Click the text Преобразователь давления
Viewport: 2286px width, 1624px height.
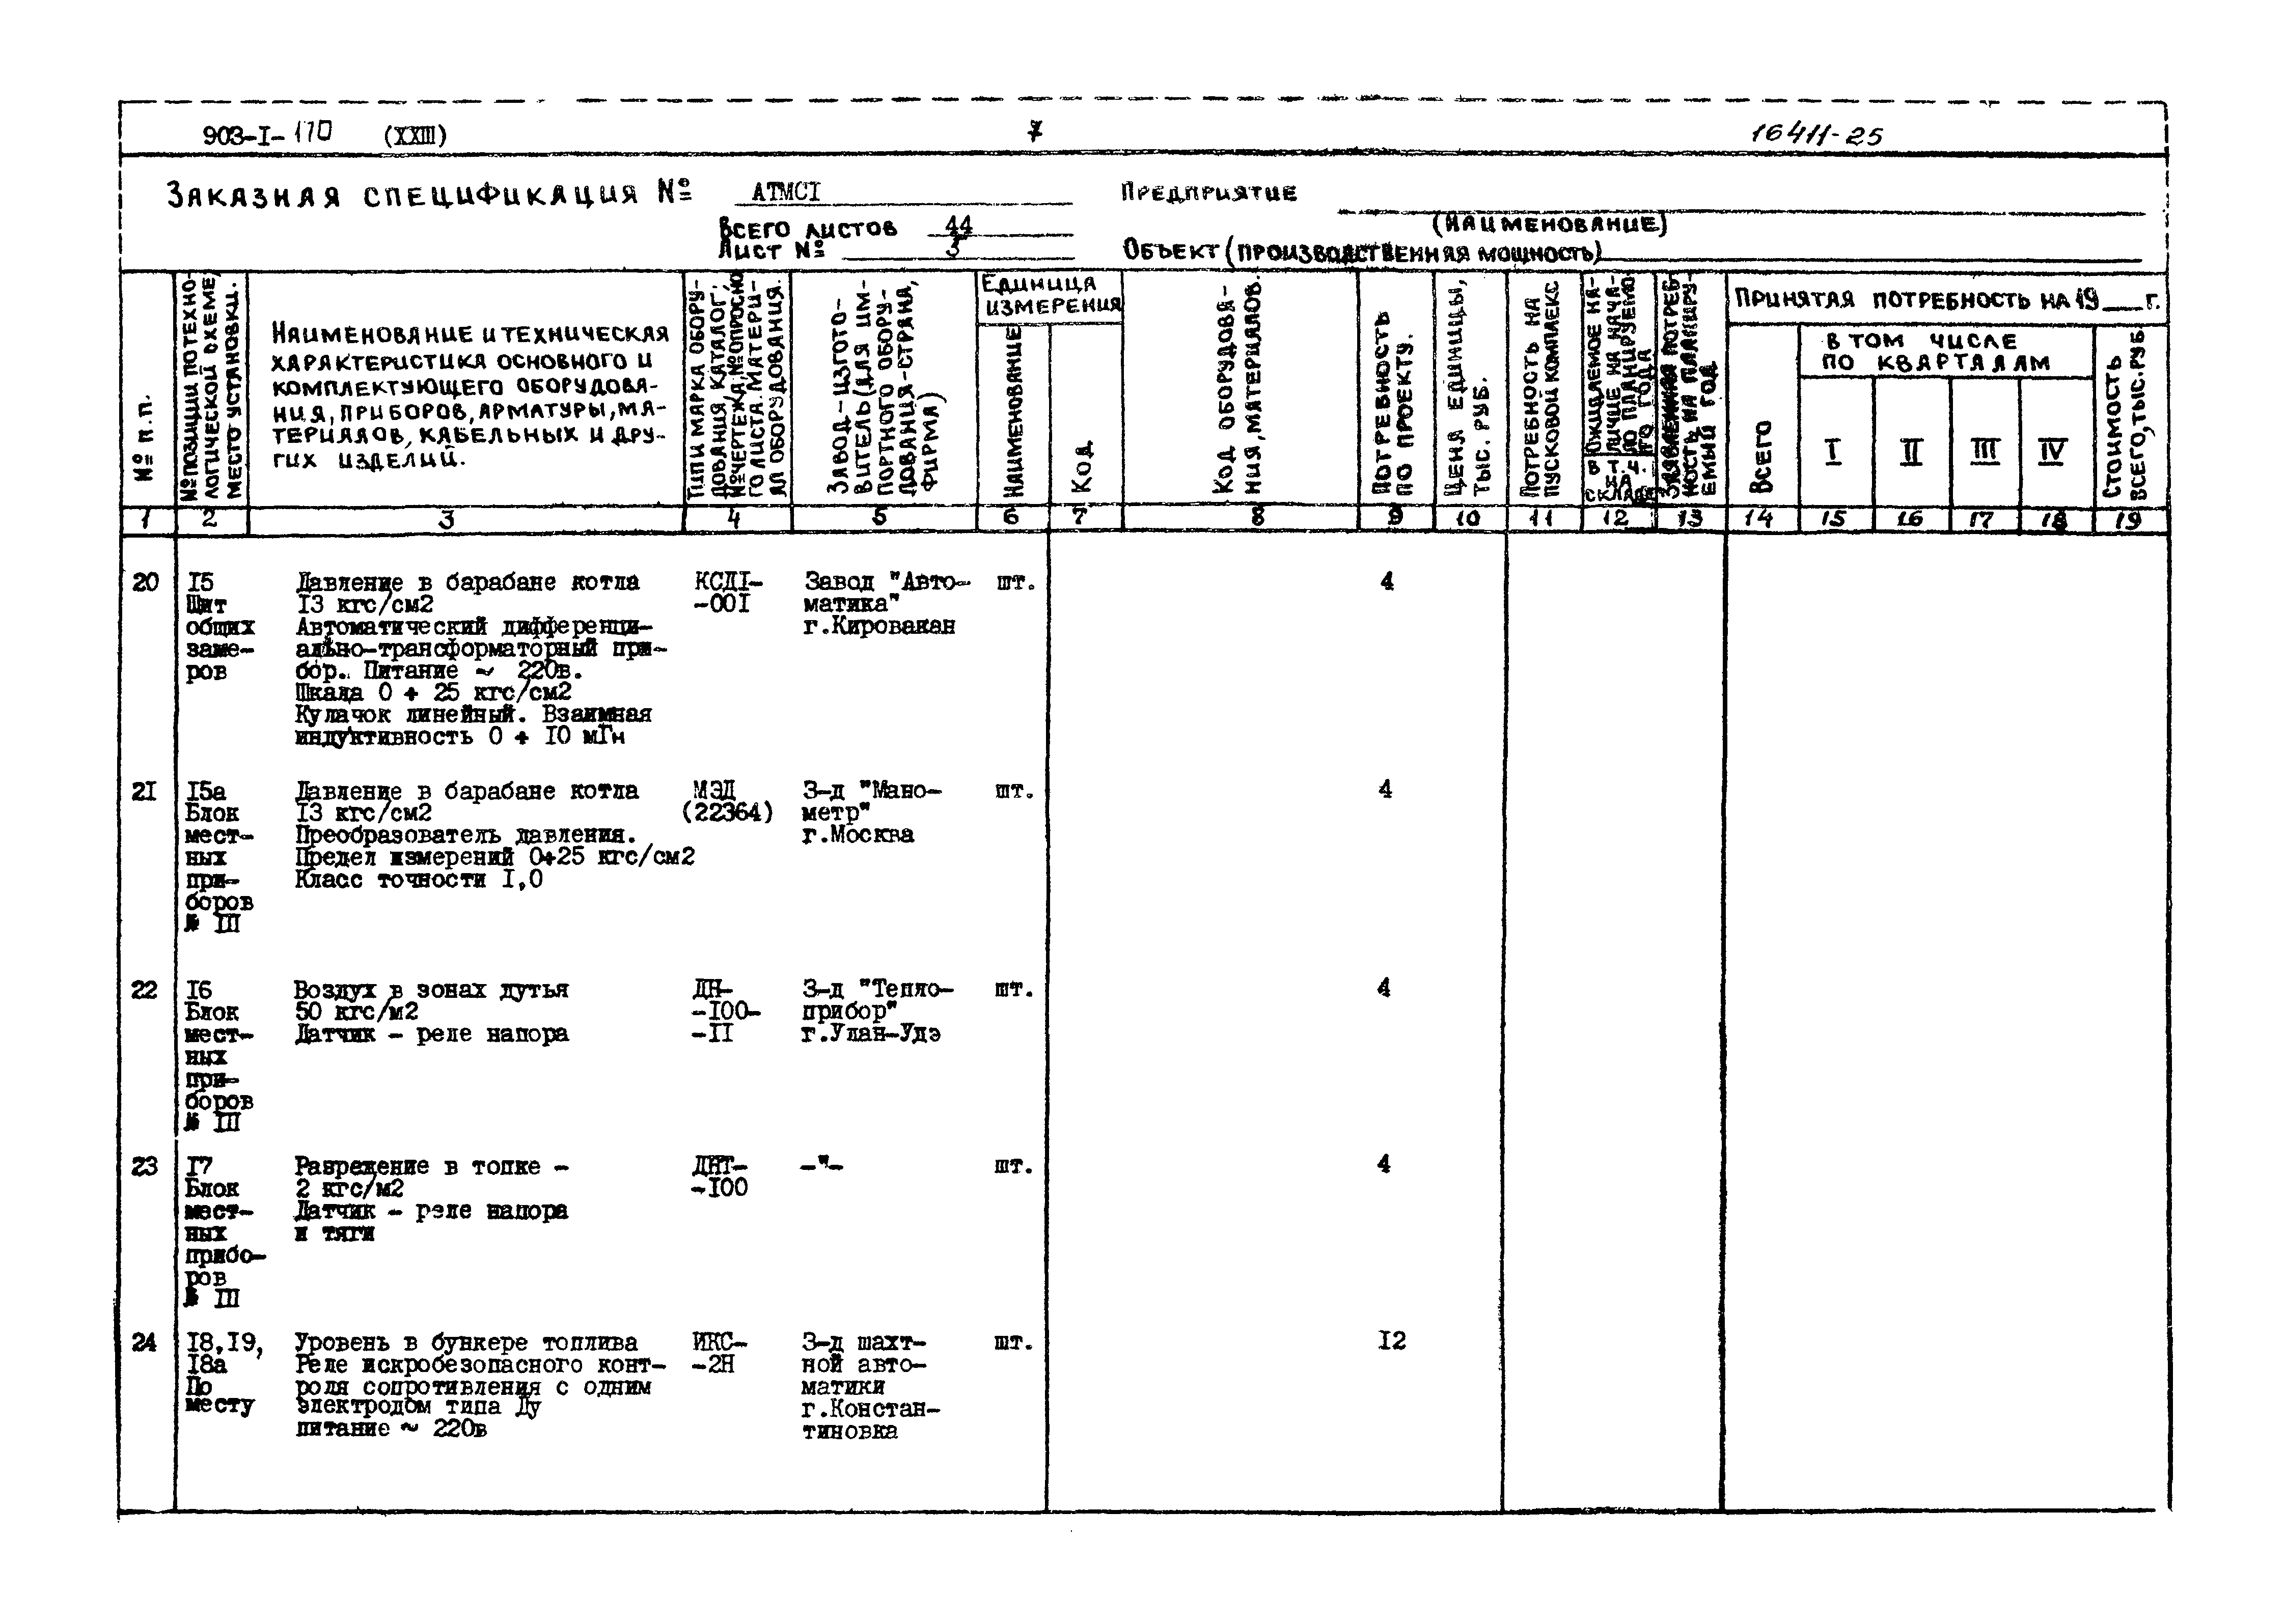[x=466, y=835]
